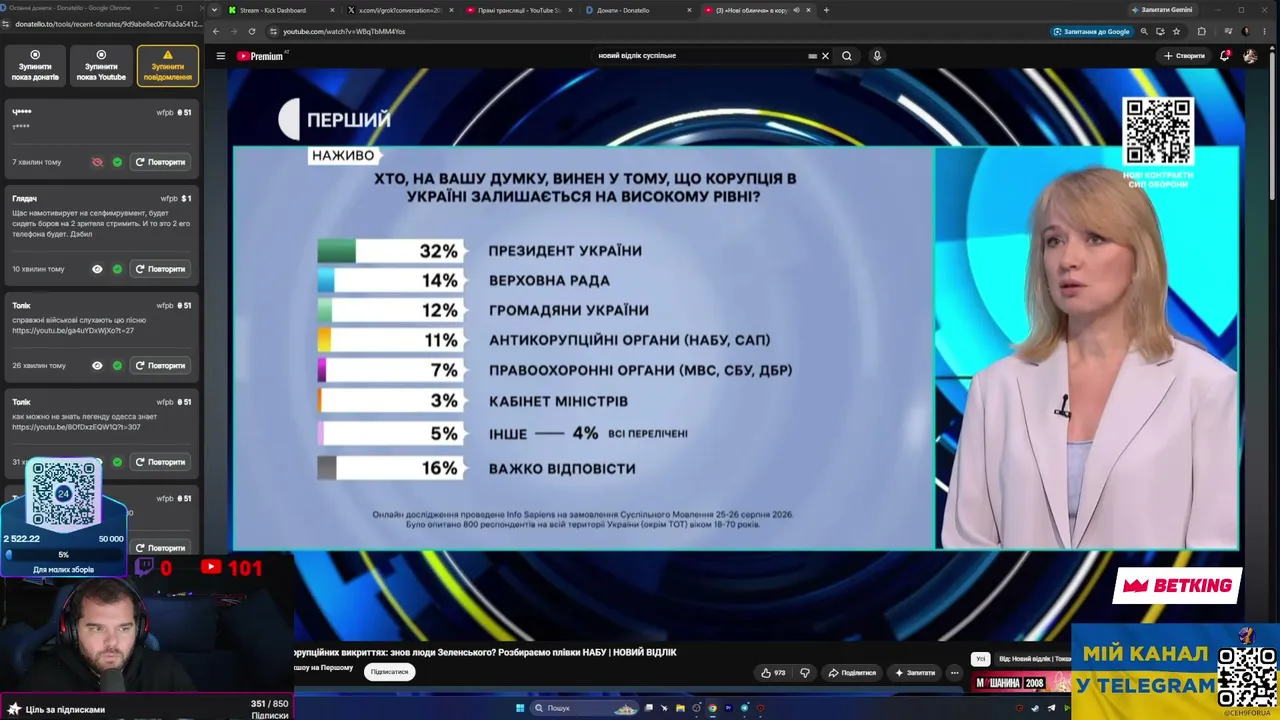This screenshot has height=720, width=1280.
Task: Select the Усі filter chip
Action: [981, 659]
